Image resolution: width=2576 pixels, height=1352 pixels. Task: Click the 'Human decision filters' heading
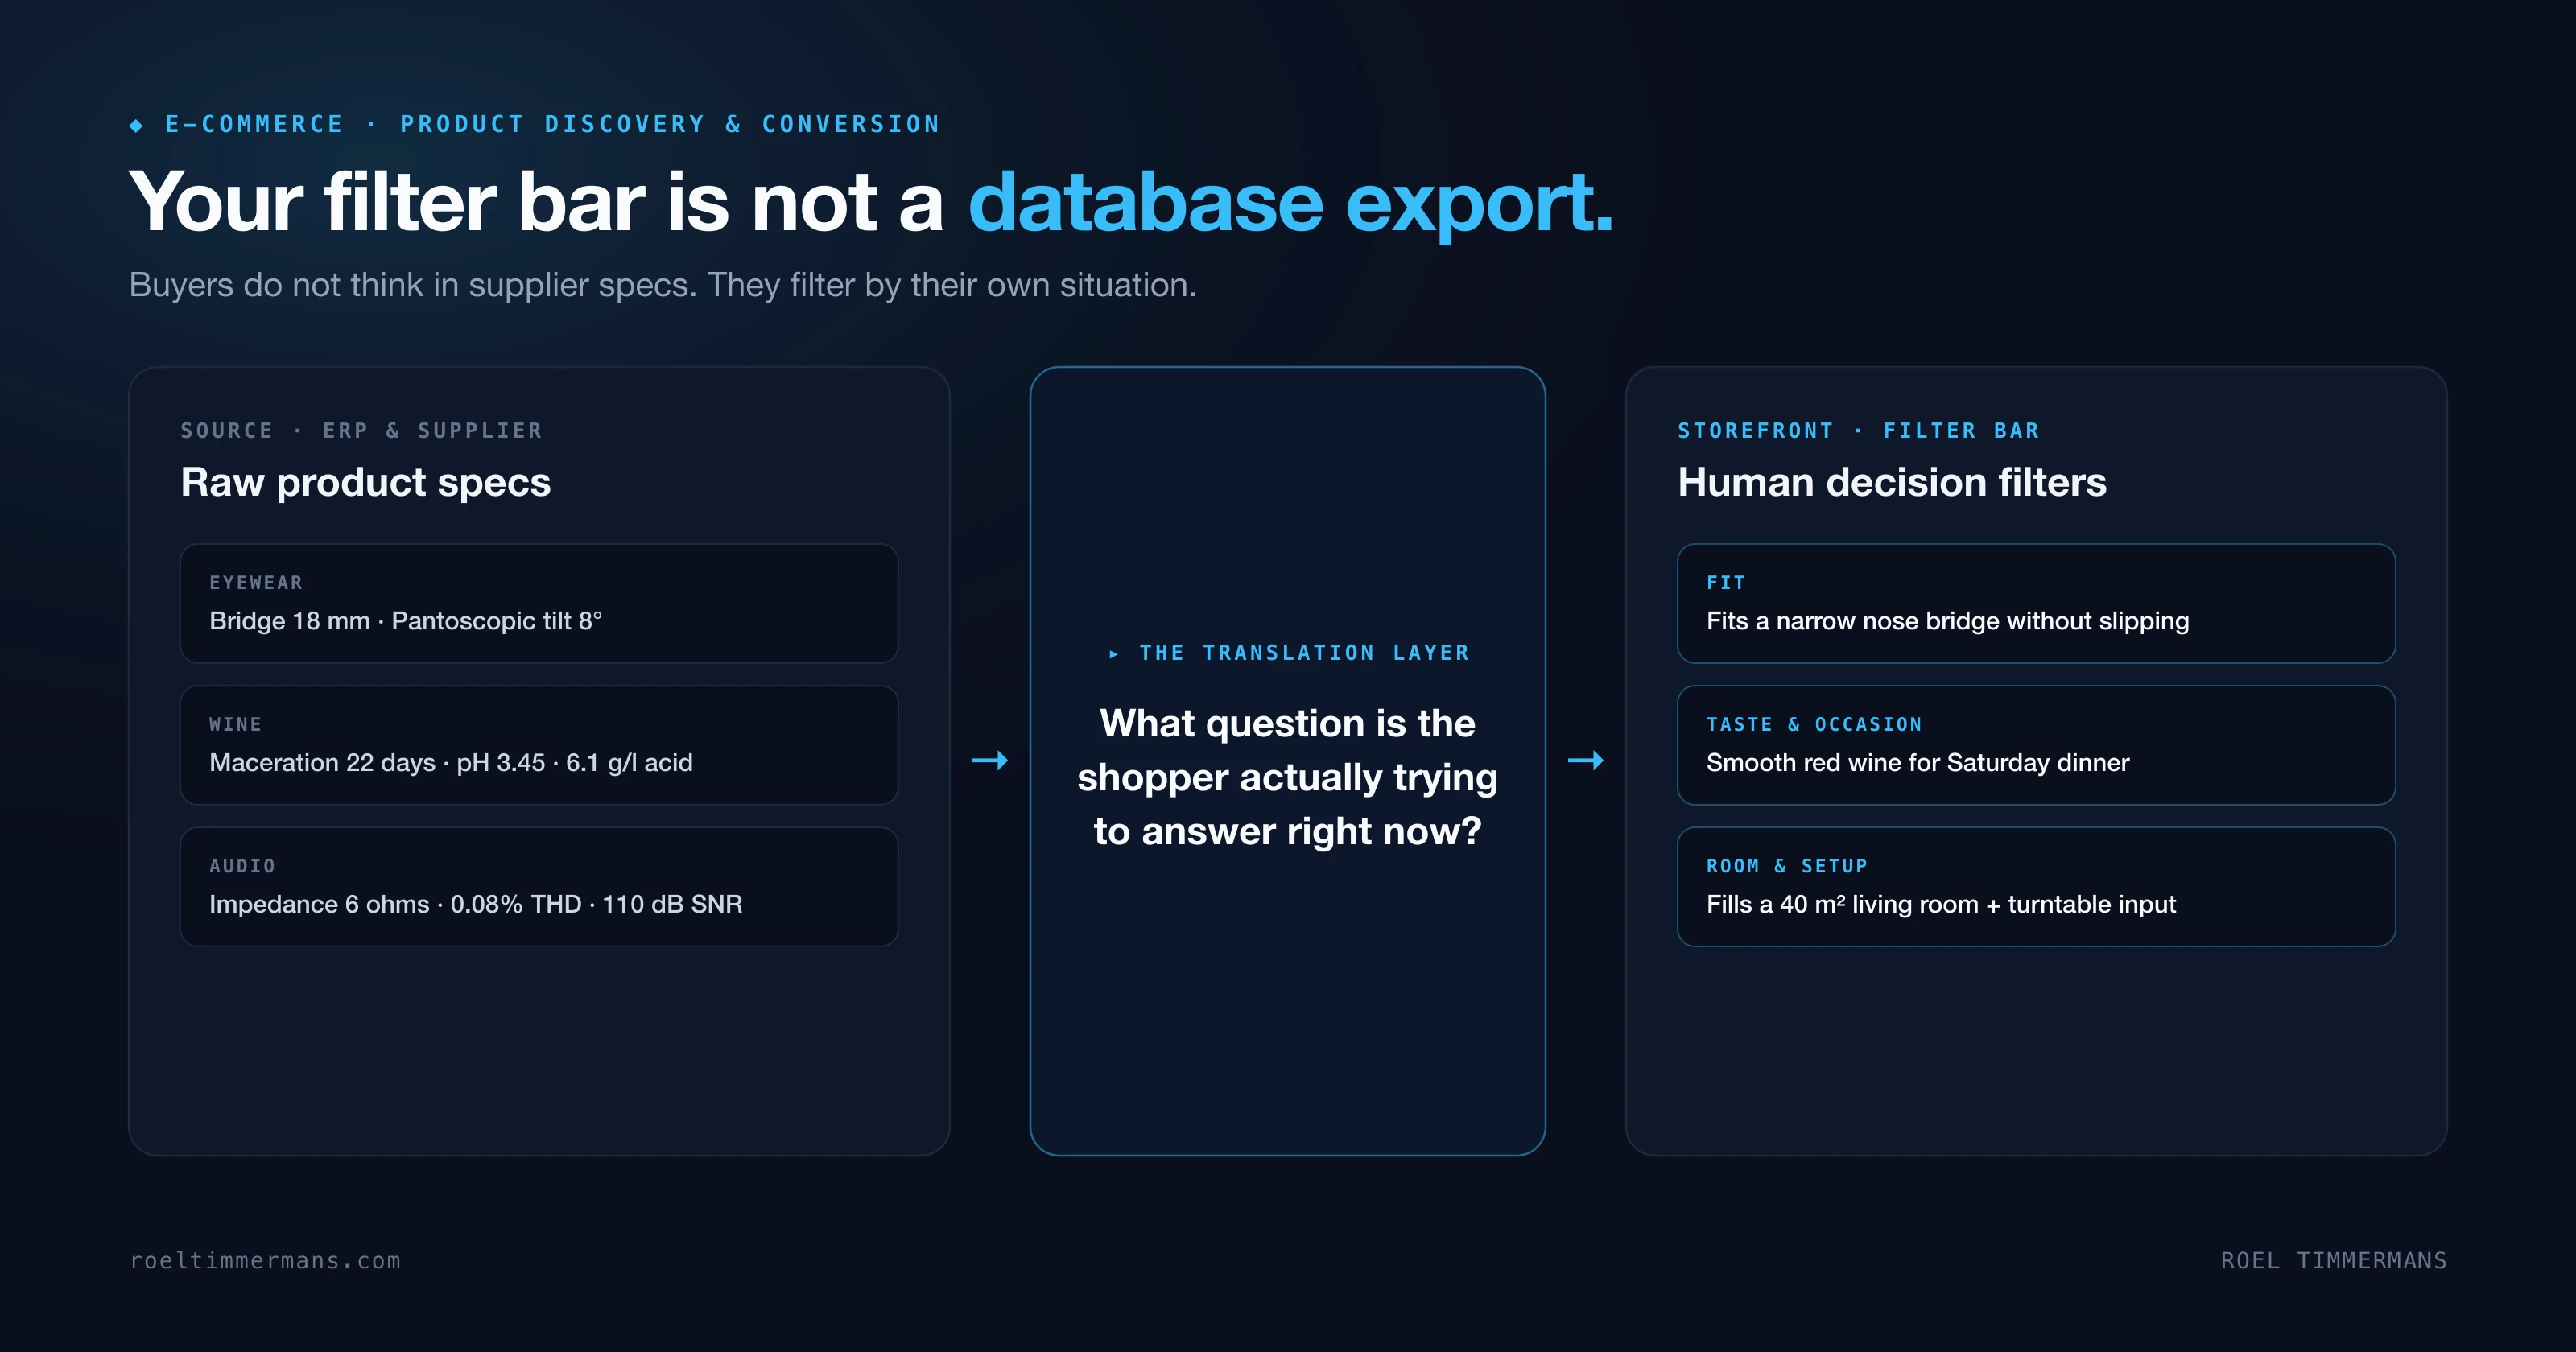click(1892, 482)
